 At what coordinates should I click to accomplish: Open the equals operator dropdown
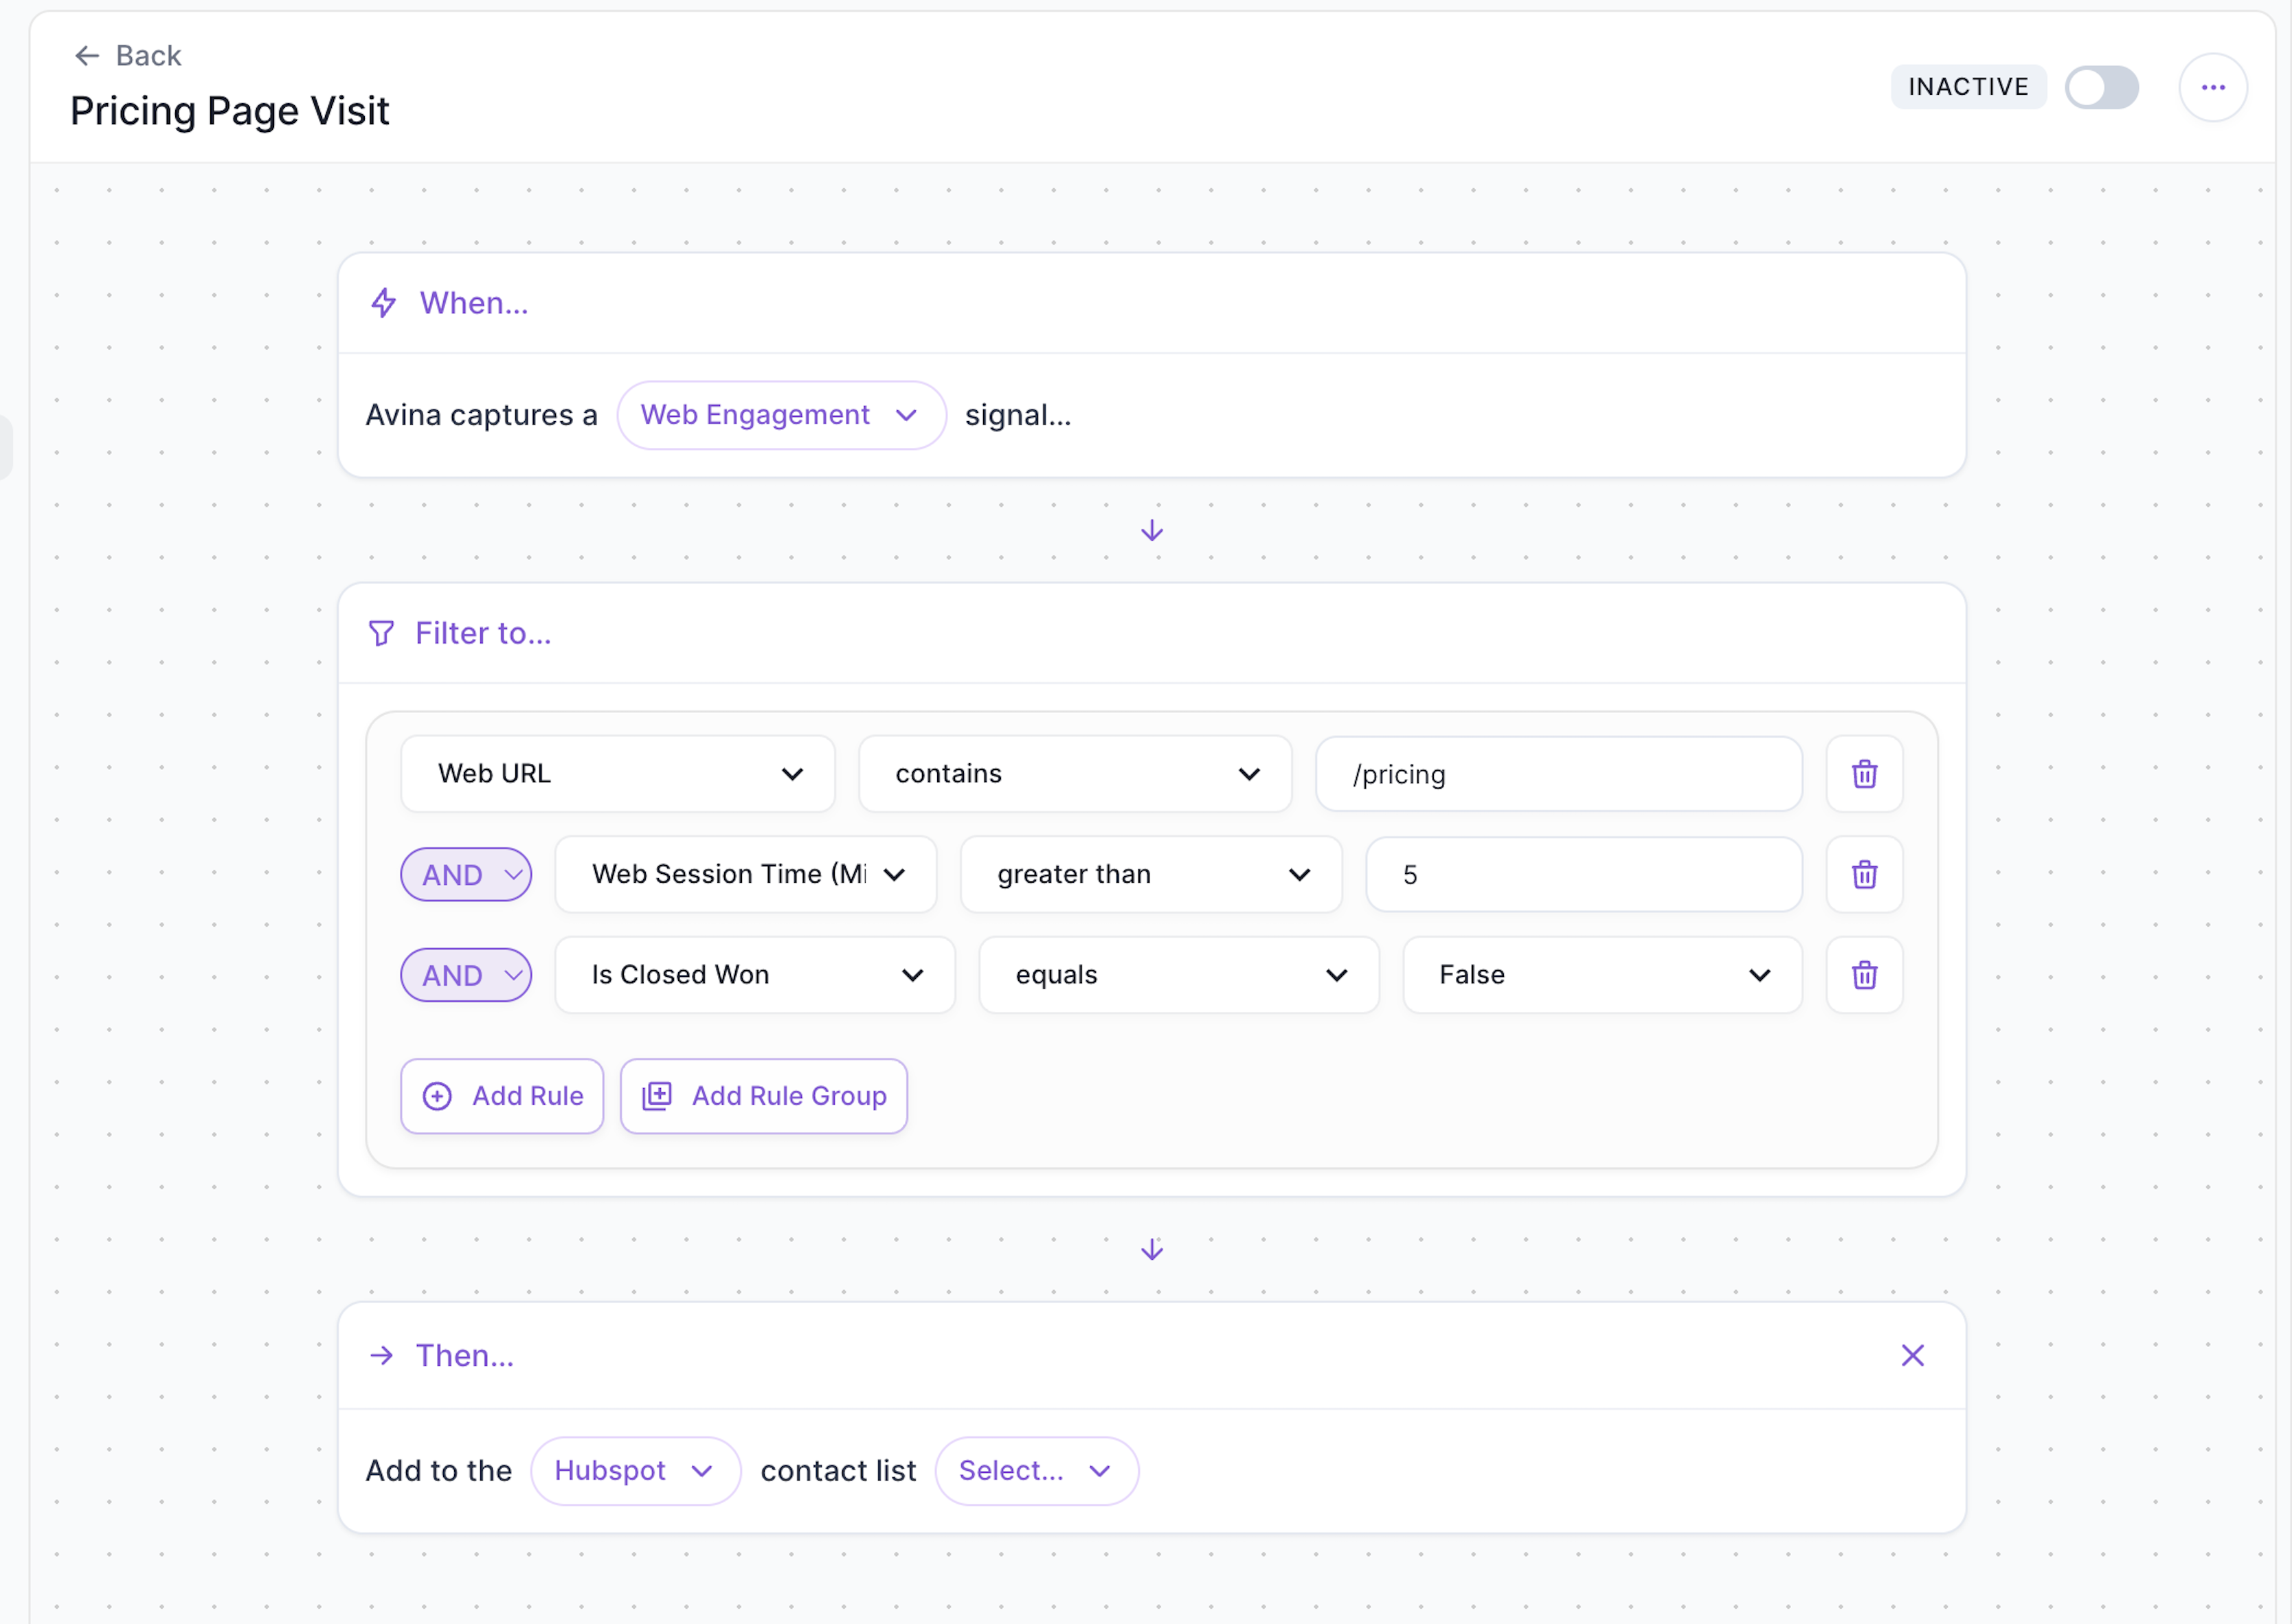point(1179,975)
